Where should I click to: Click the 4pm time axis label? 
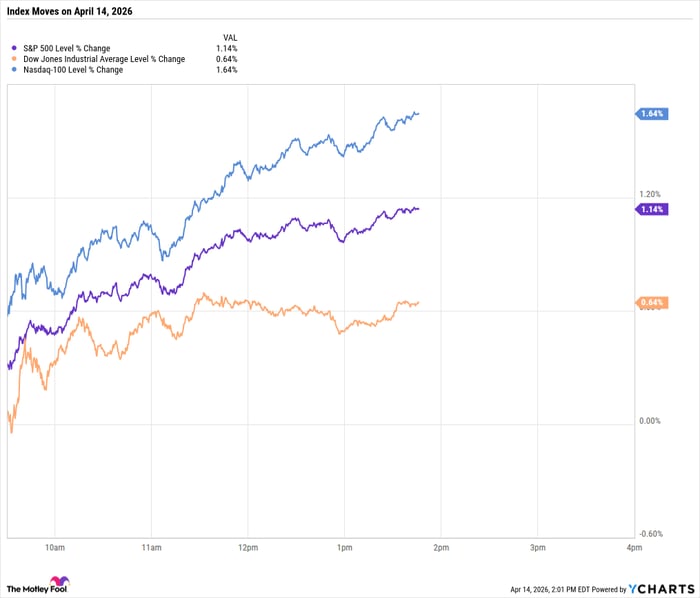(x=633, y=549)
